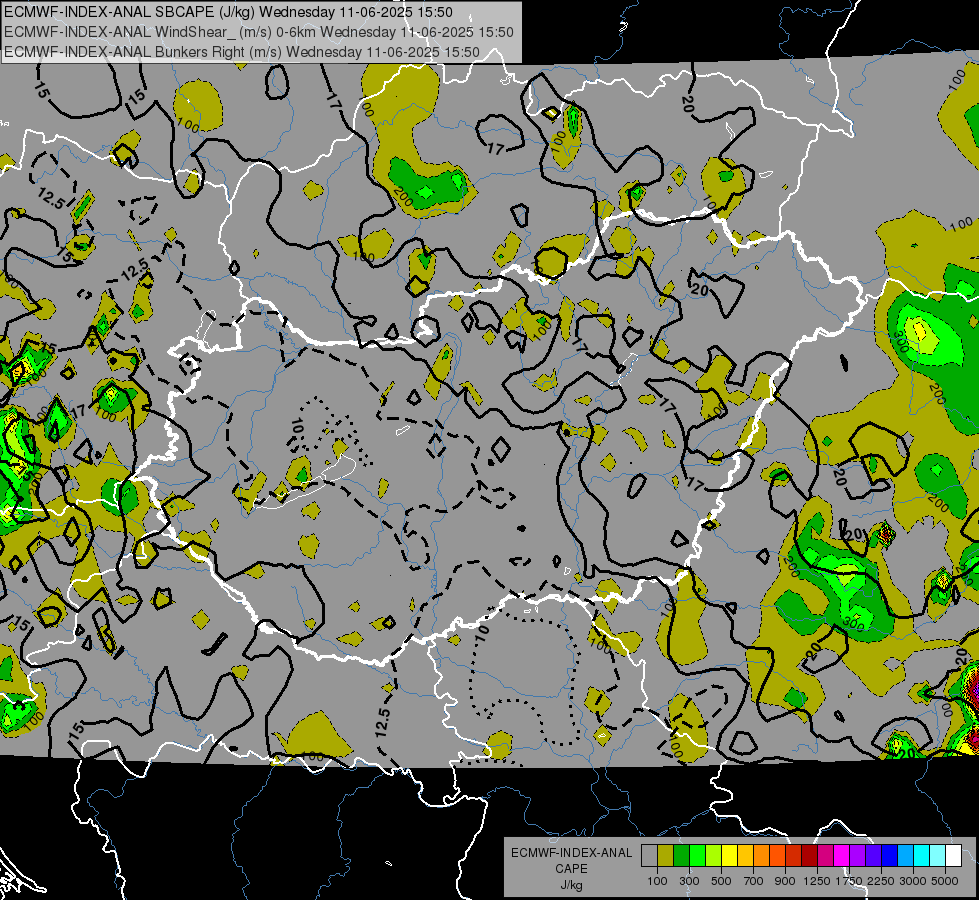Click the CAPE label in the legend
979x900 pixels.
click(x=571, y=869)
